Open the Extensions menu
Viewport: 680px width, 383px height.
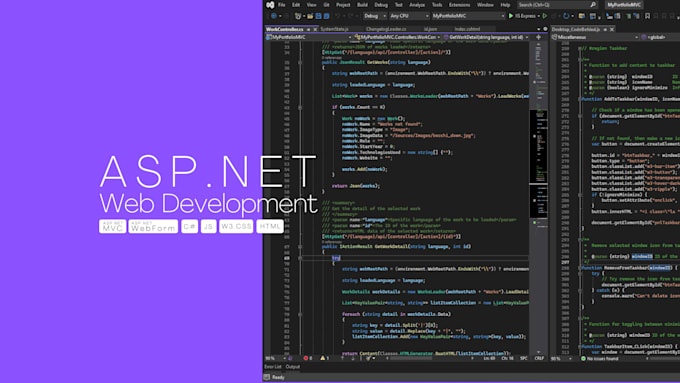point(459,5)
